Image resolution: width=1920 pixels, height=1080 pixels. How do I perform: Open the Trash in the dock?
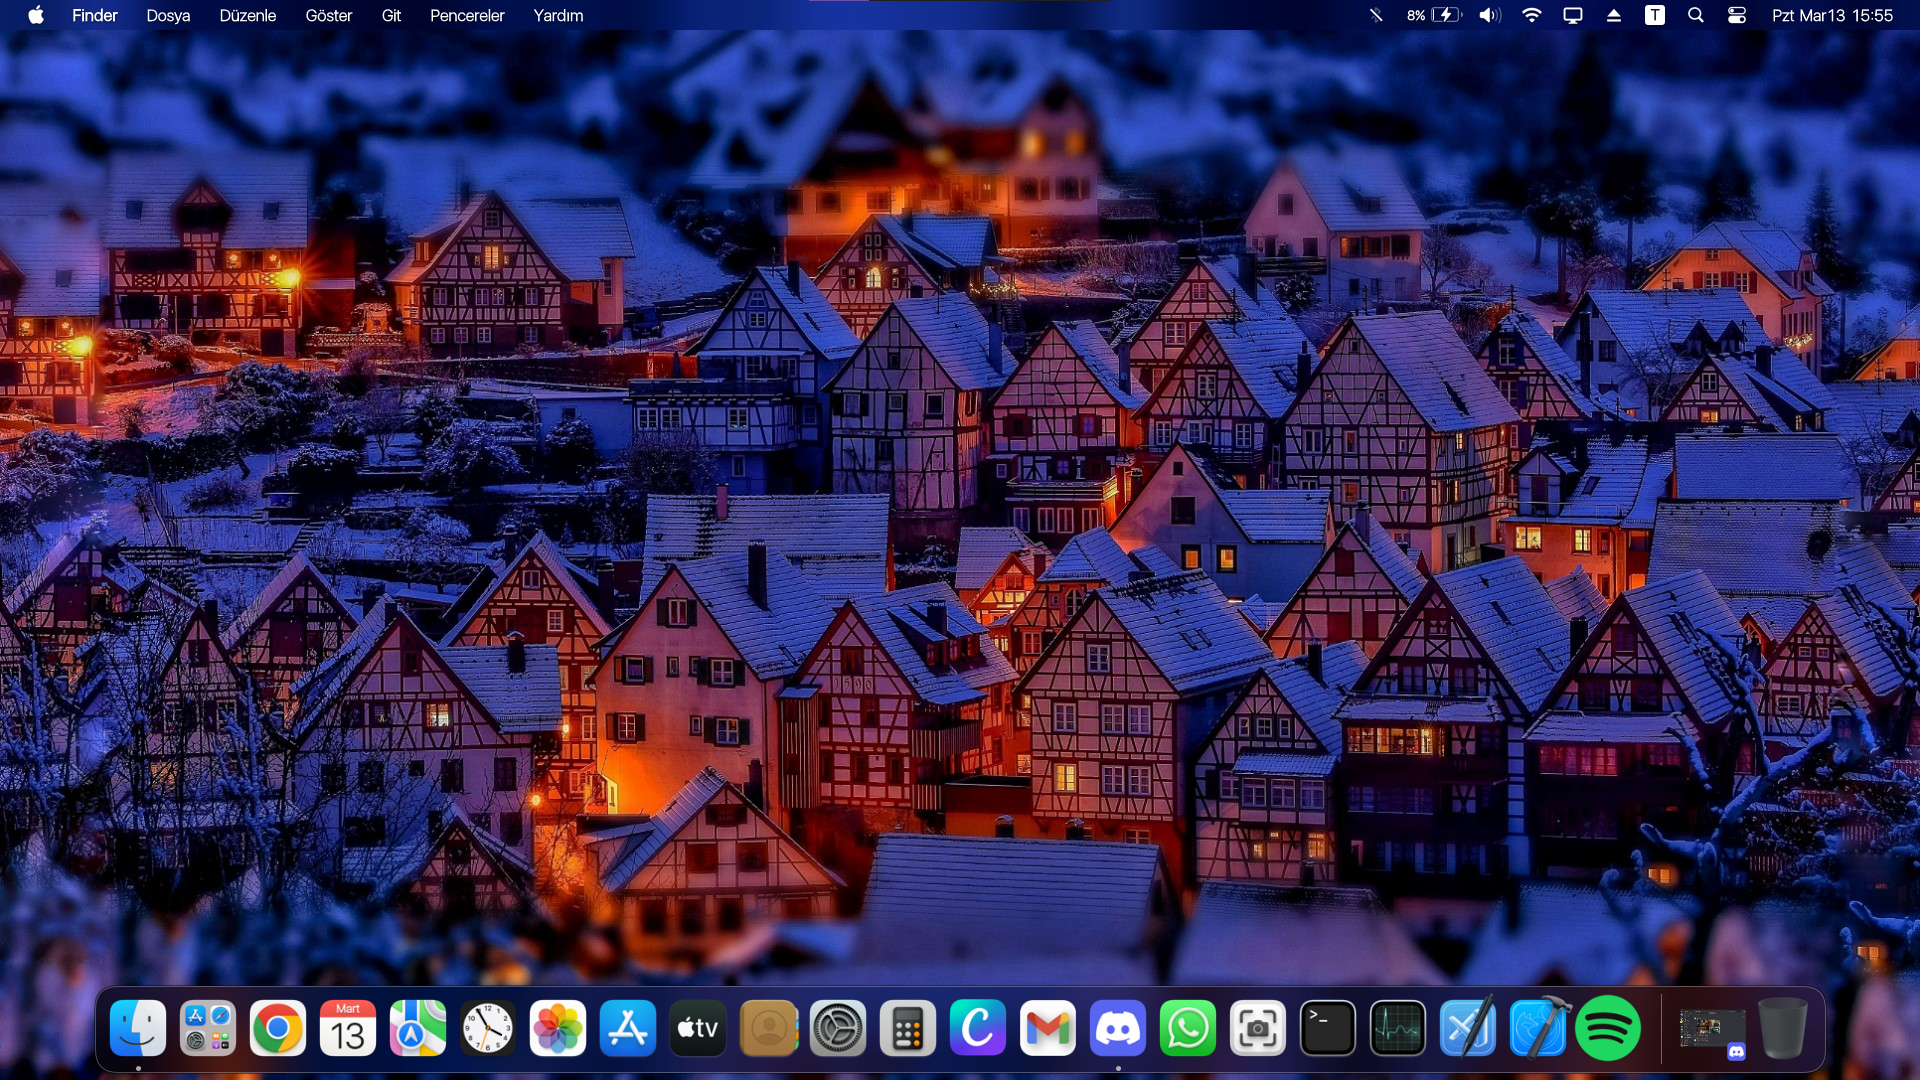click(1782, 1028)
